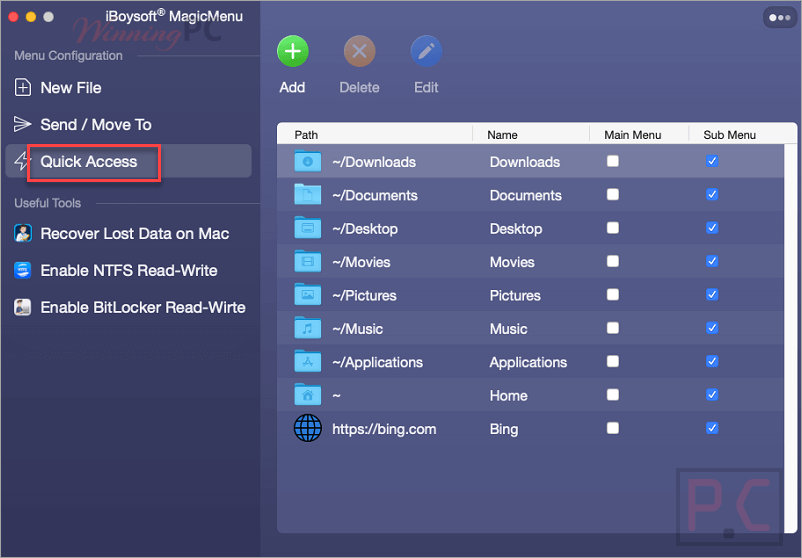Click the Home name cell
This screenshot has width=802, height=558.
[x=508, y=395]
